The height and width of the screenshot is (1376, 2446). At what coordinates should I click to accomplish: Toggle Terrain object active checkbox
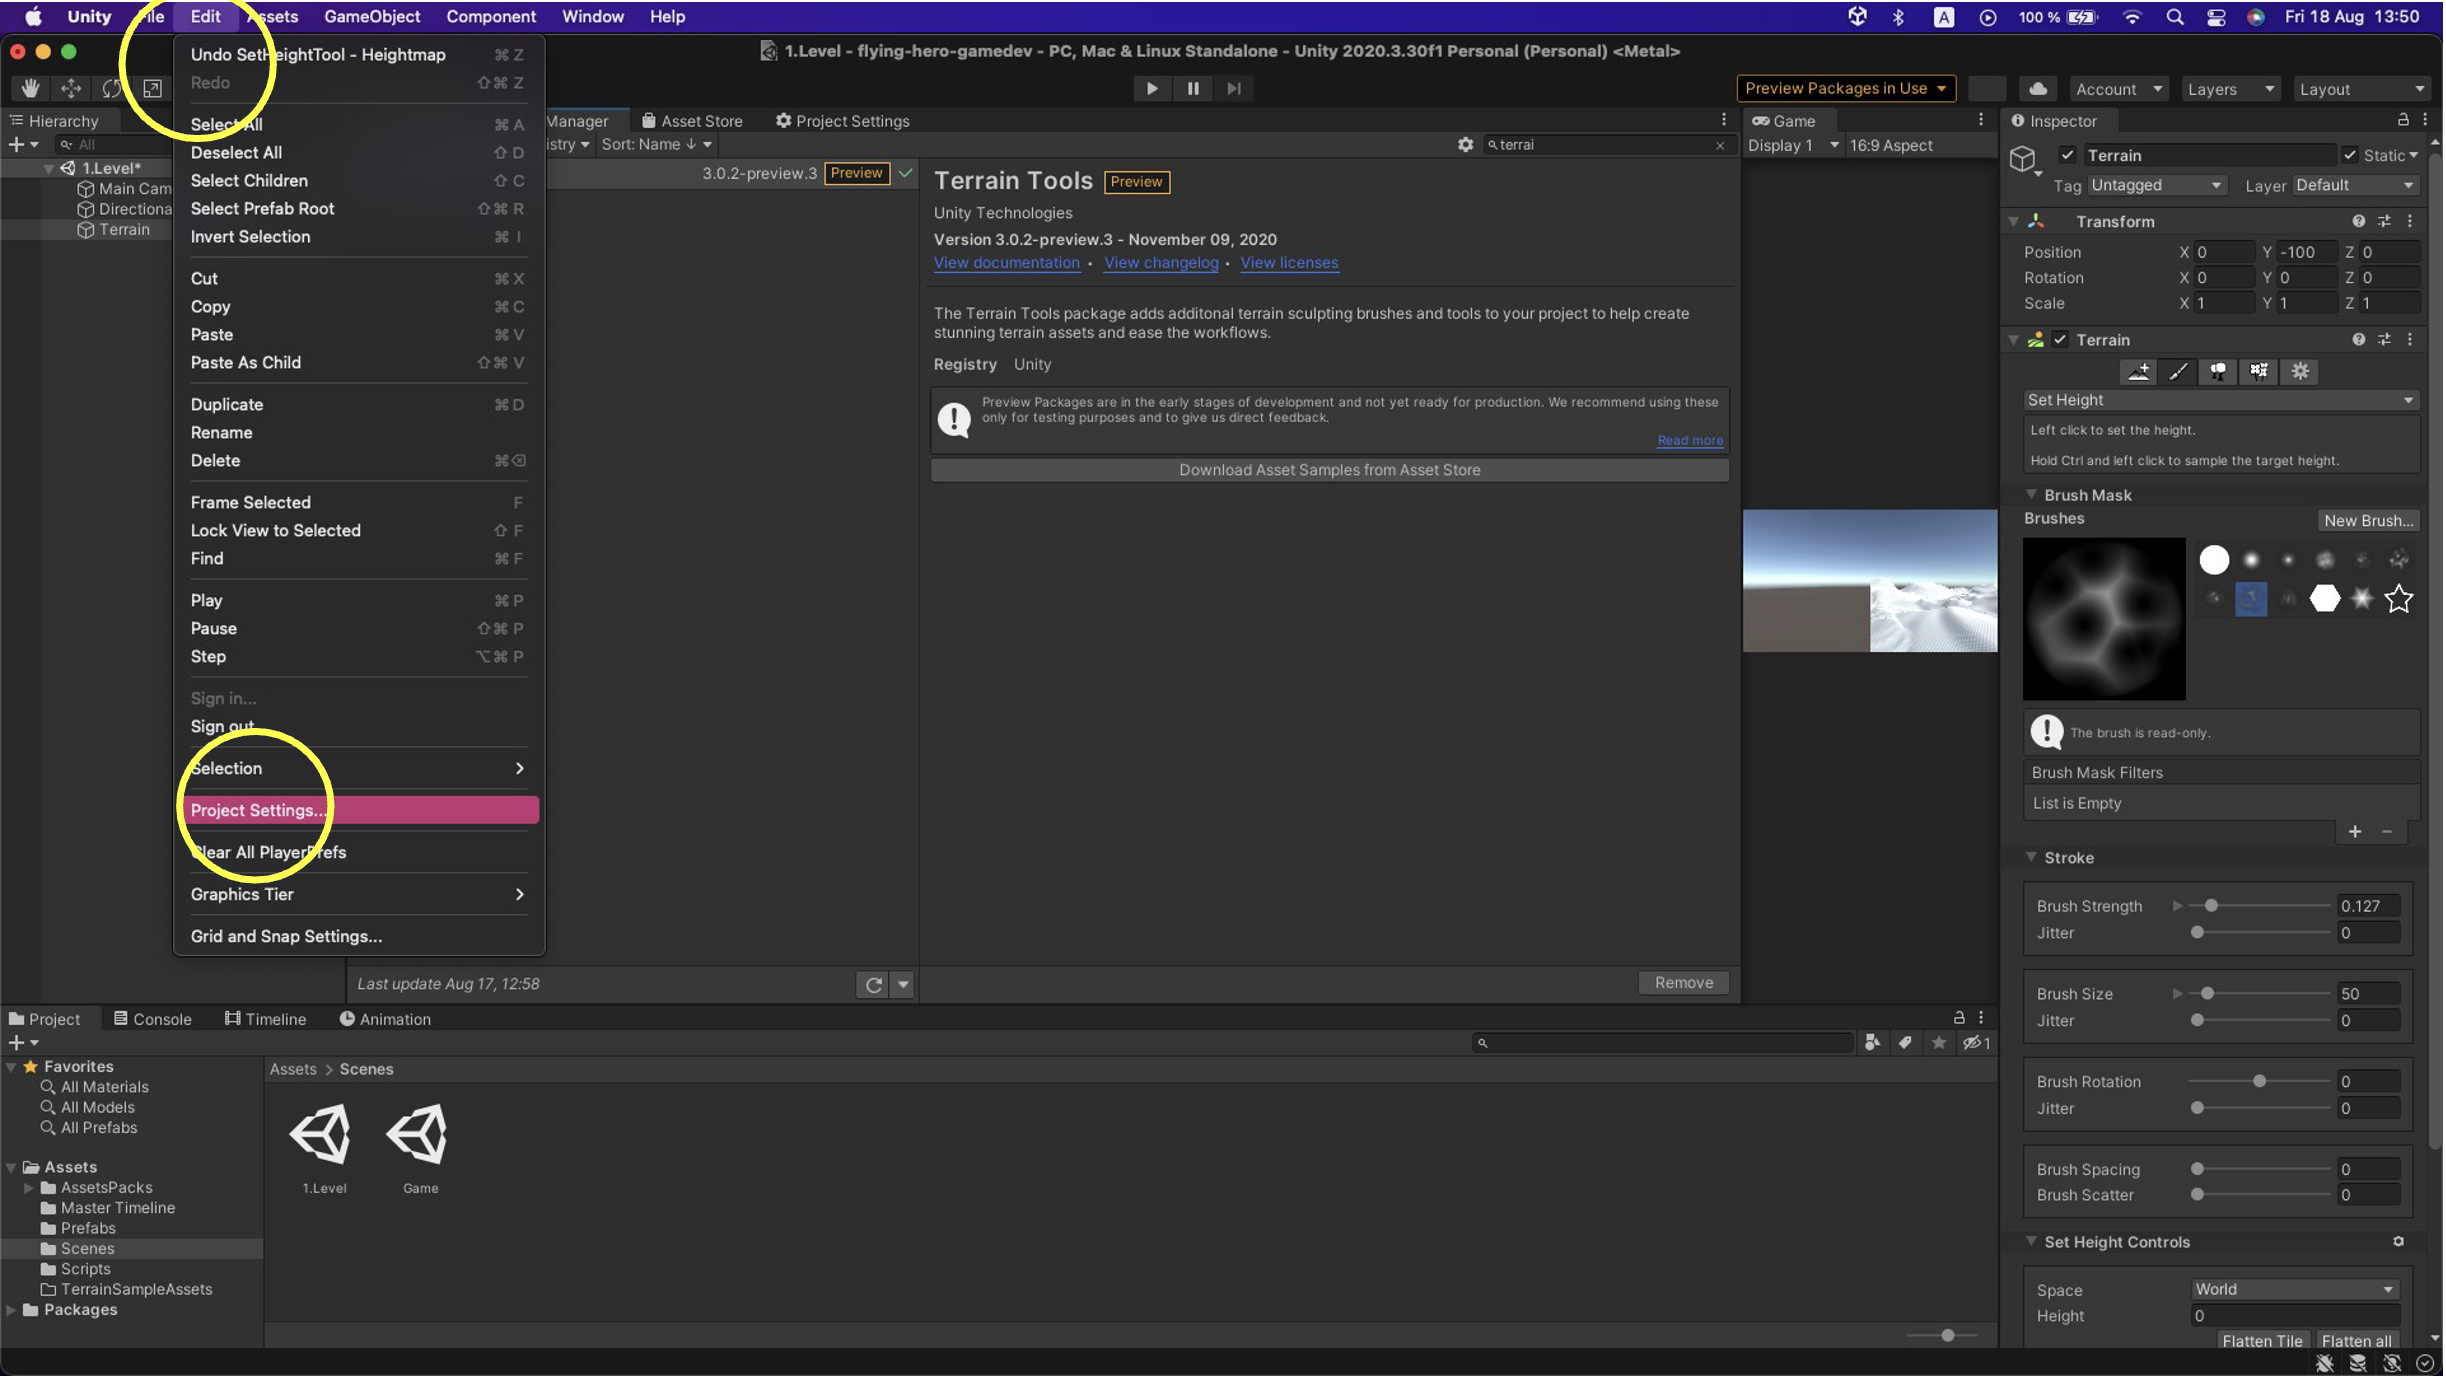(x=2067, y=155)
